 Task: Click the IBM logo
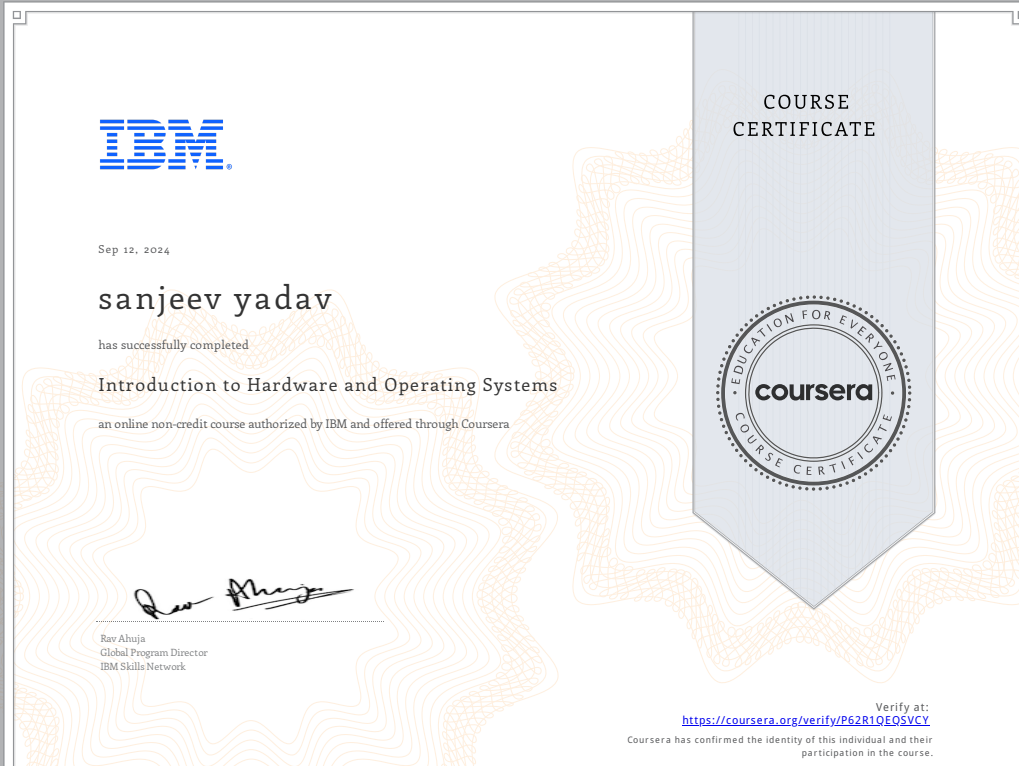(163, 144)
